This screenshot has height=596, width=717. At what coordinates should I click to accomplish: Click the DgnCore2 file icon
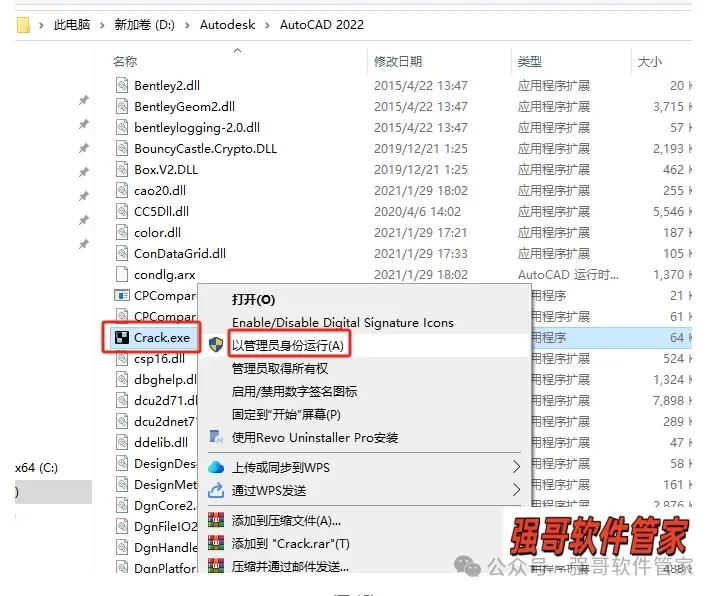tap(122, 505)
